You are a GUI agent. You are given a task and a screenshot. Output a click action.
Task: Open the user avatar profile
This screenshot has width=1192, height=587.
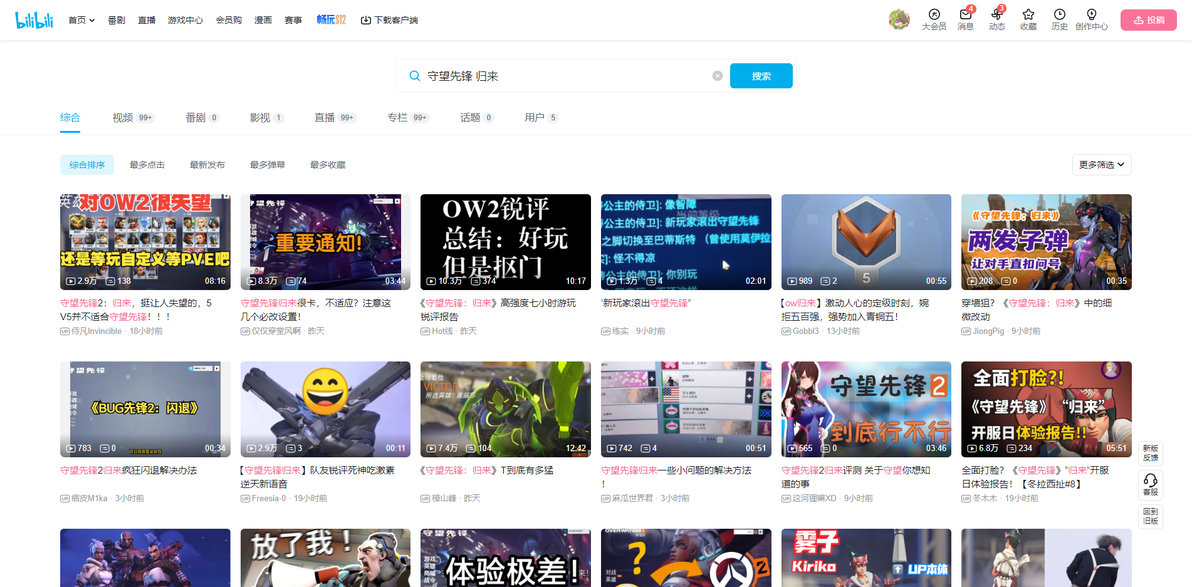899,20
